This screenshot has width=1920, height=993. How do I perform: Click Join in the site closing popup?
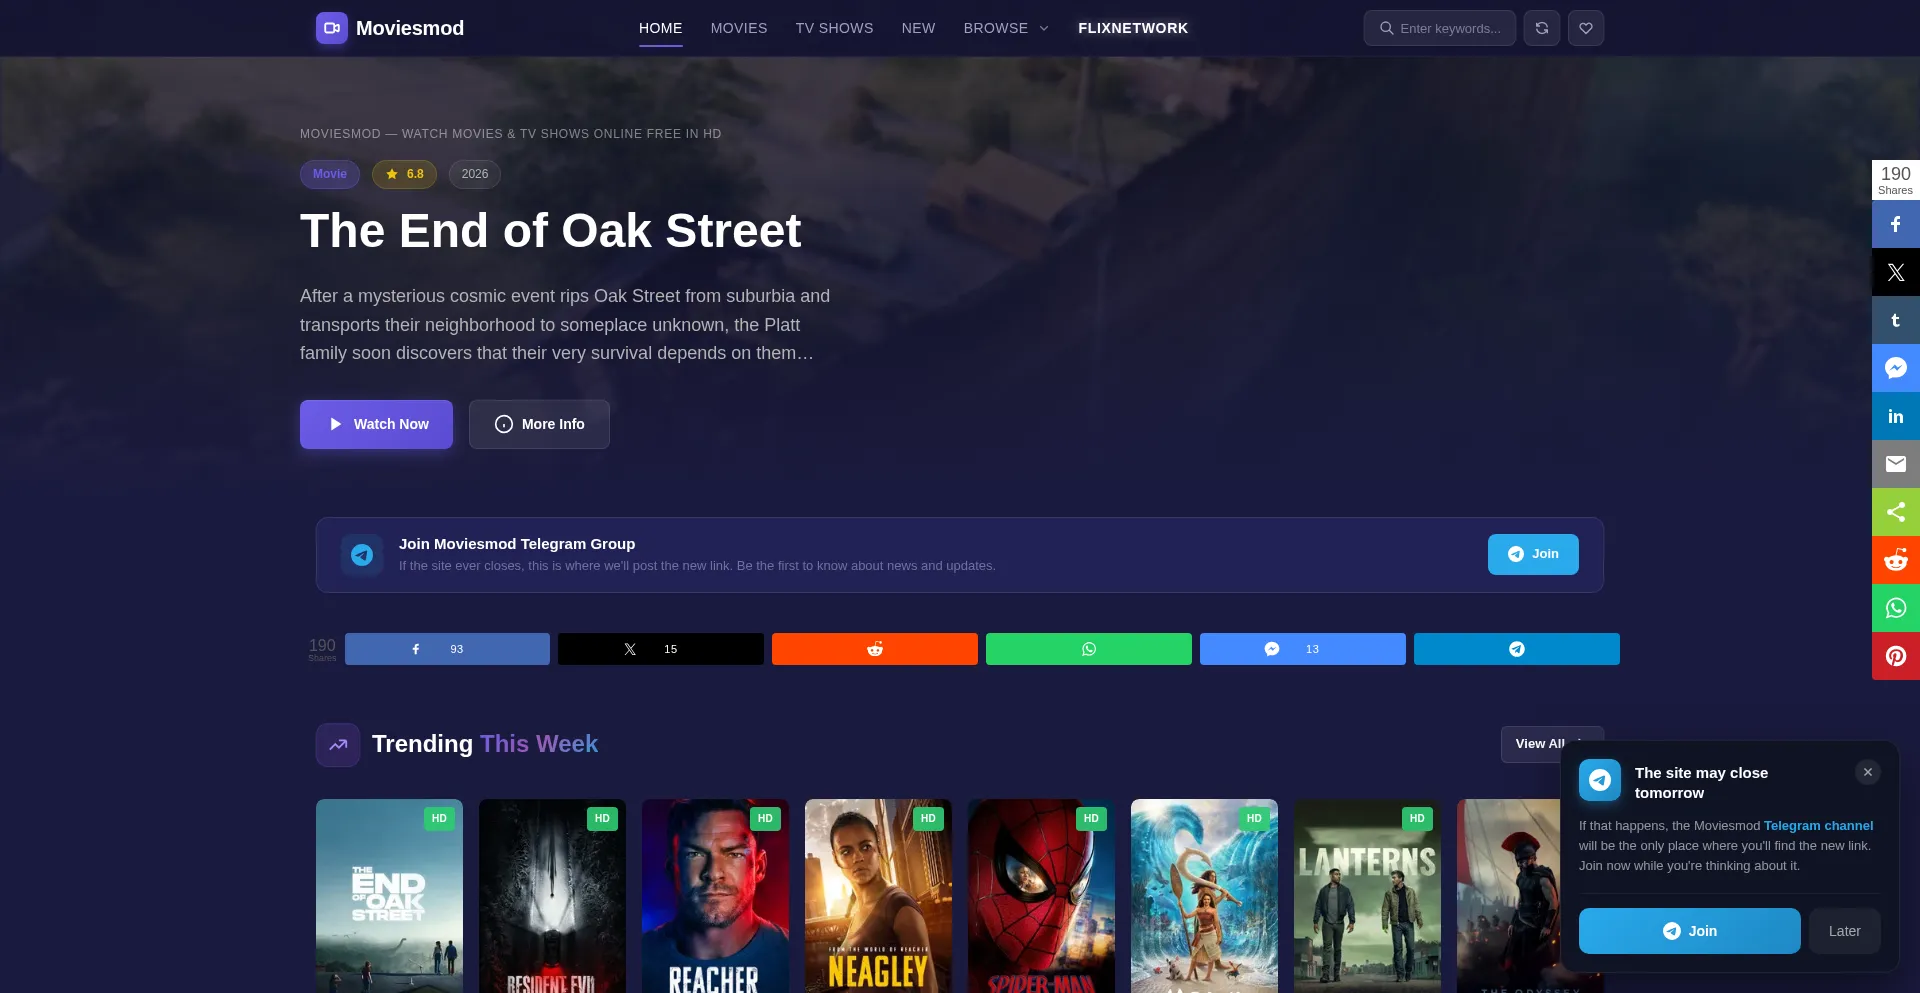pyautogui.click(x=1690, y=931)
